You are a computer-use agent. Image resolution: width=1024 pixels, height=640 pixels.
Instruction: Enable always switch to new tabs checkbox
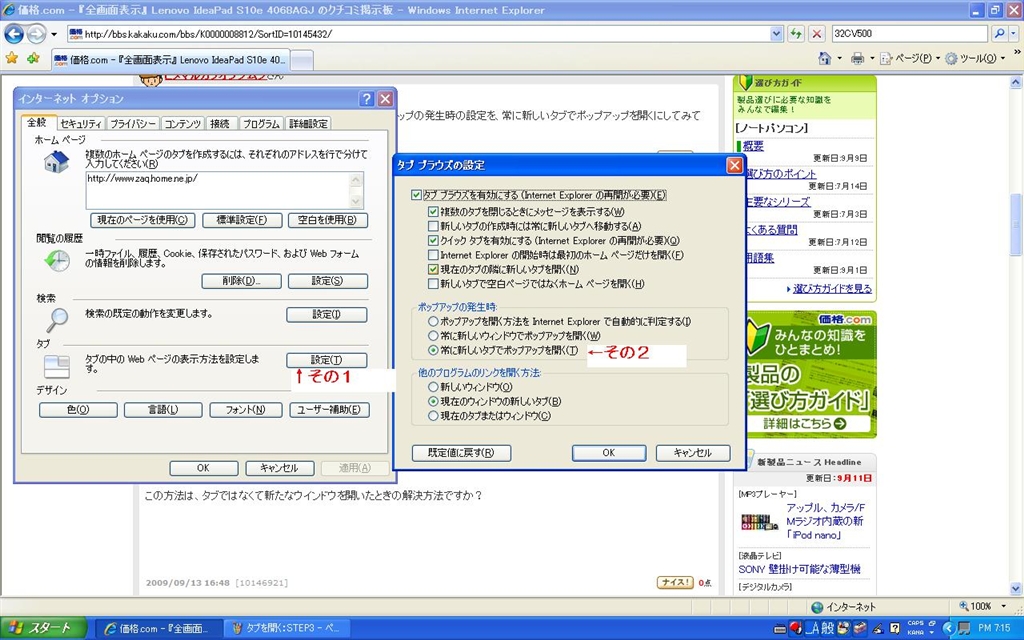(433, 226)
